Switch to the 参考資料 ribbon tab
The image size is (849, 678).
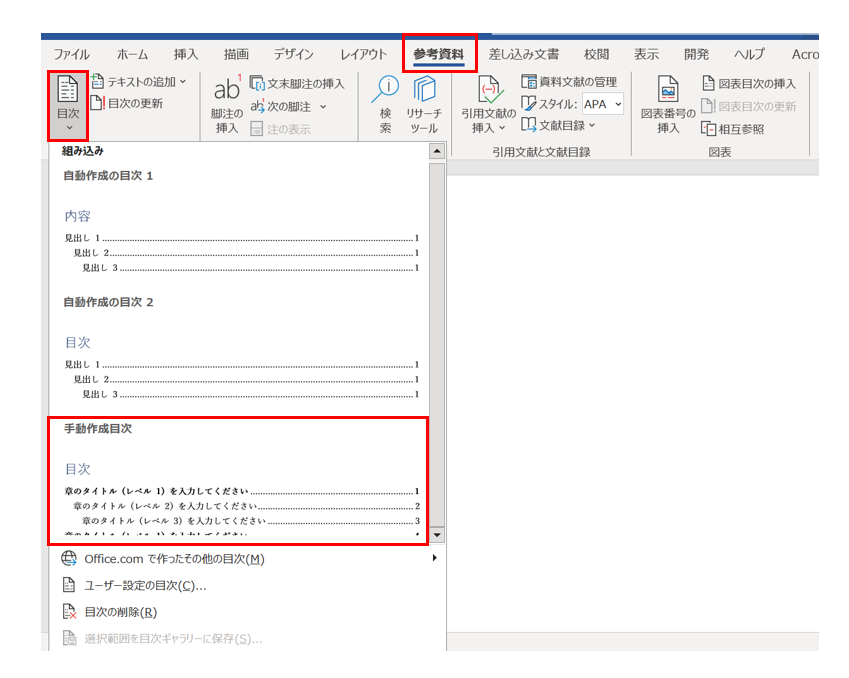(439, 54)
